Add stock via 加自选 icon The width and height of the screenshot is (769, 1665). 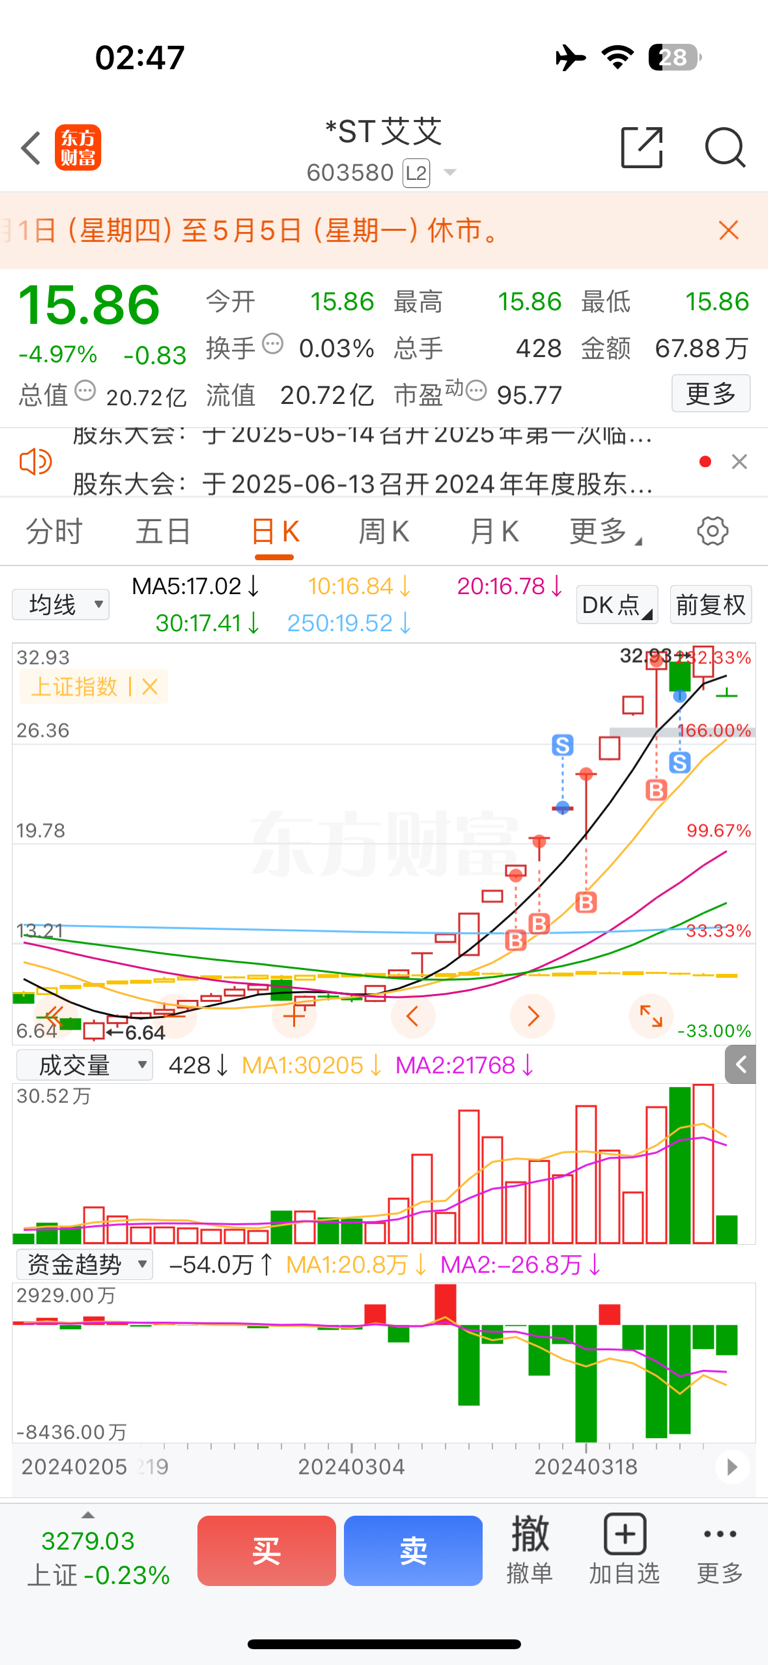[624, 1550]
